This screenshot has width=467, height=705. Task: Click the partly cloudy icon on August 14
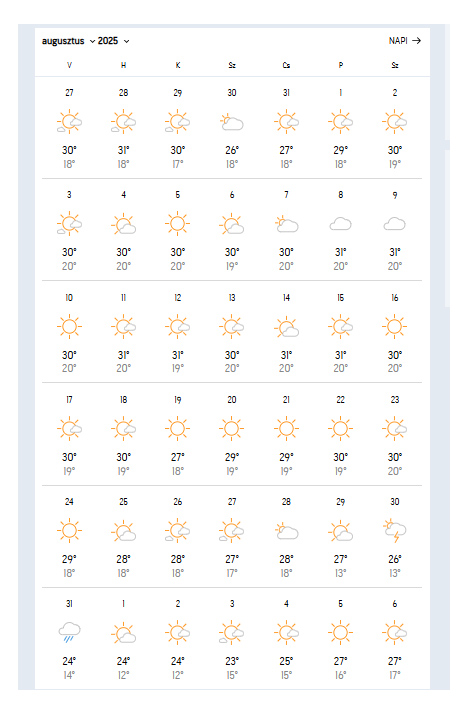(x=286, y=327)
